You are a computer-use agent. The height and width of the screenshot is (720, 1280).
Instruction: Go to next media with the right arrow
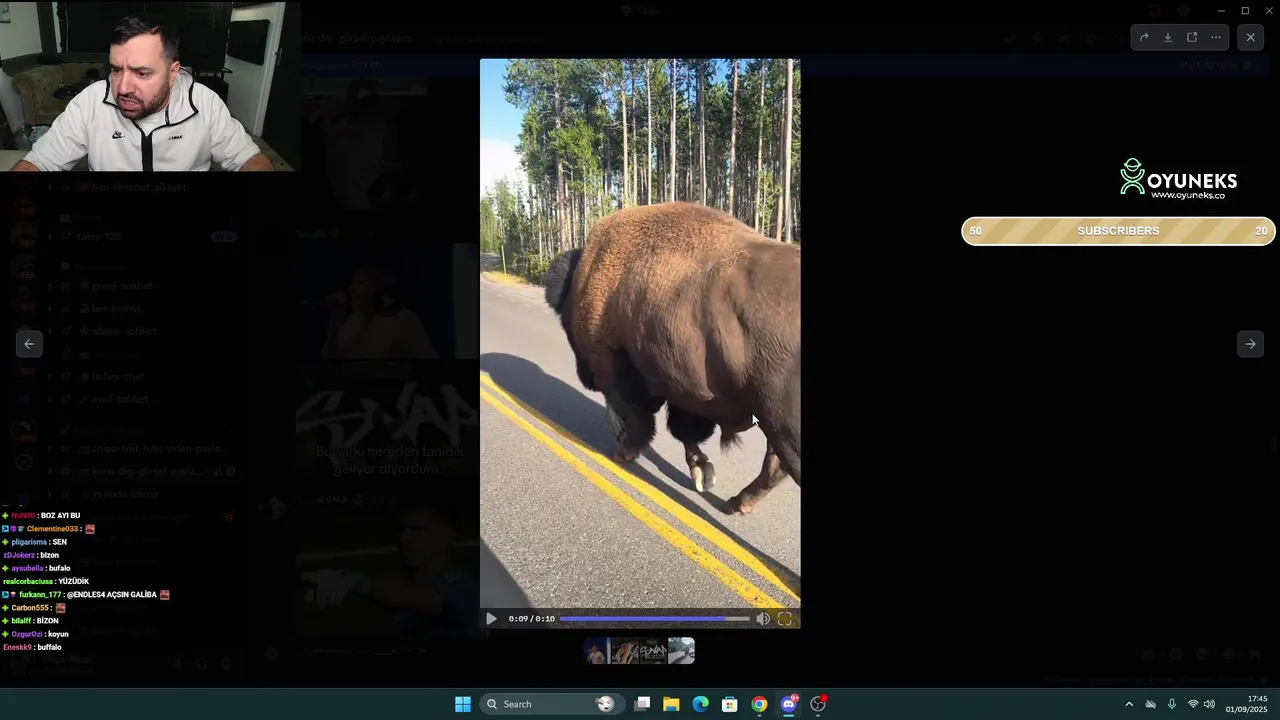click(1250, 344)
